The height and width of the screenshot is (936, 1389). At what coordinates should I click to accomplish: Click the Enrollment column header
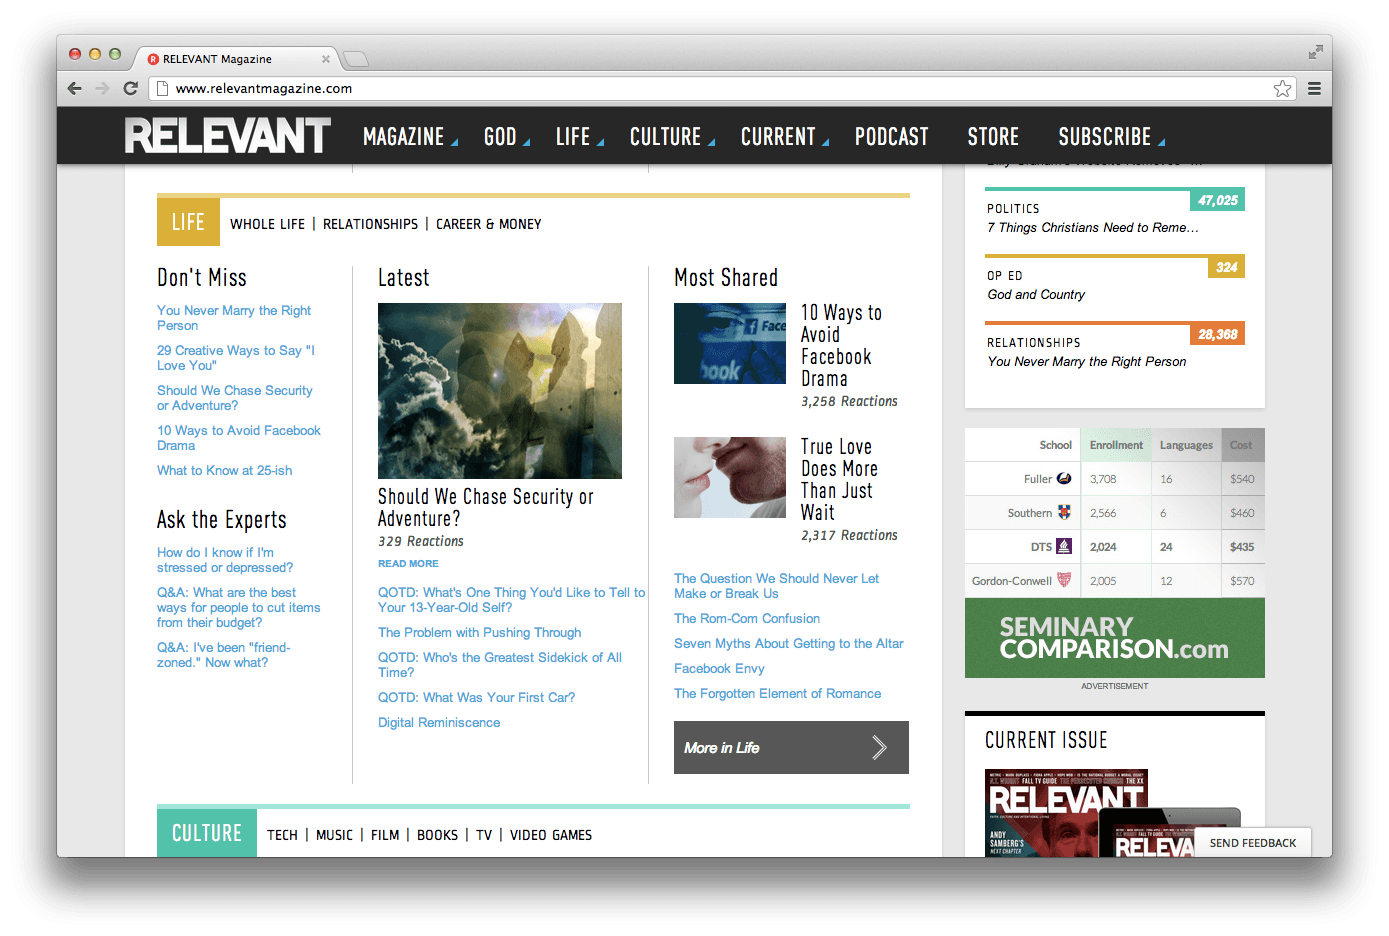coord(1116,445)
